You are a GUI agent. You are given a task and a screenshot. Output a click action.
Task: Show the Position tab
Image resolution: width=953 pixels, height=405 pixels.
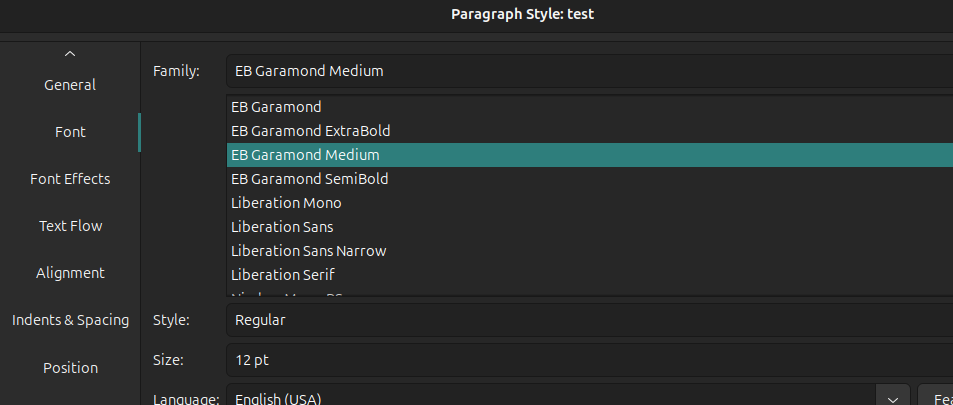pyautogui.click(x=70, y=368)
